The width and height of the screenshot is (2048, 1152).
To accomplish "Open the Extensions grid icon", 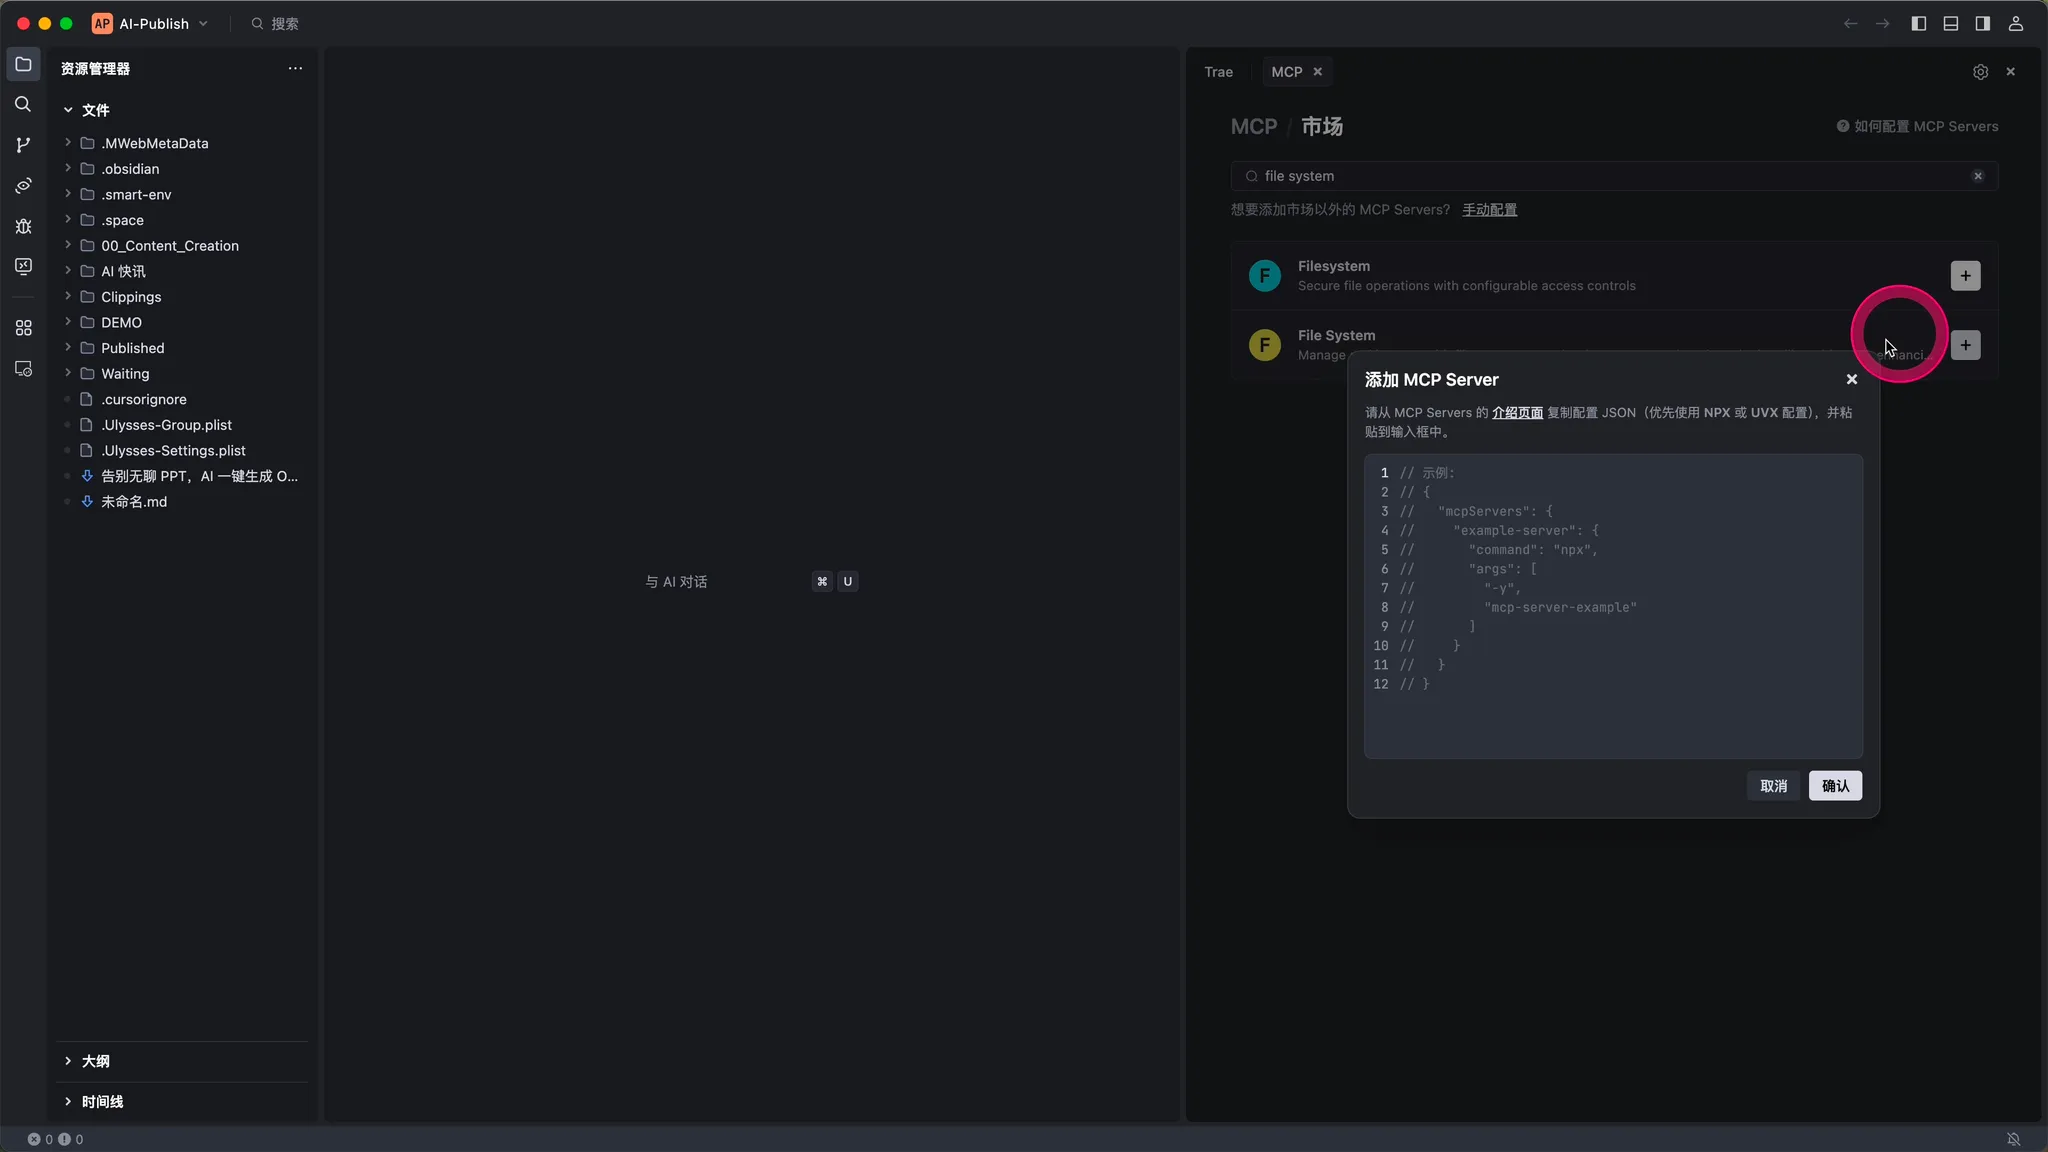I will coord(23,328).
